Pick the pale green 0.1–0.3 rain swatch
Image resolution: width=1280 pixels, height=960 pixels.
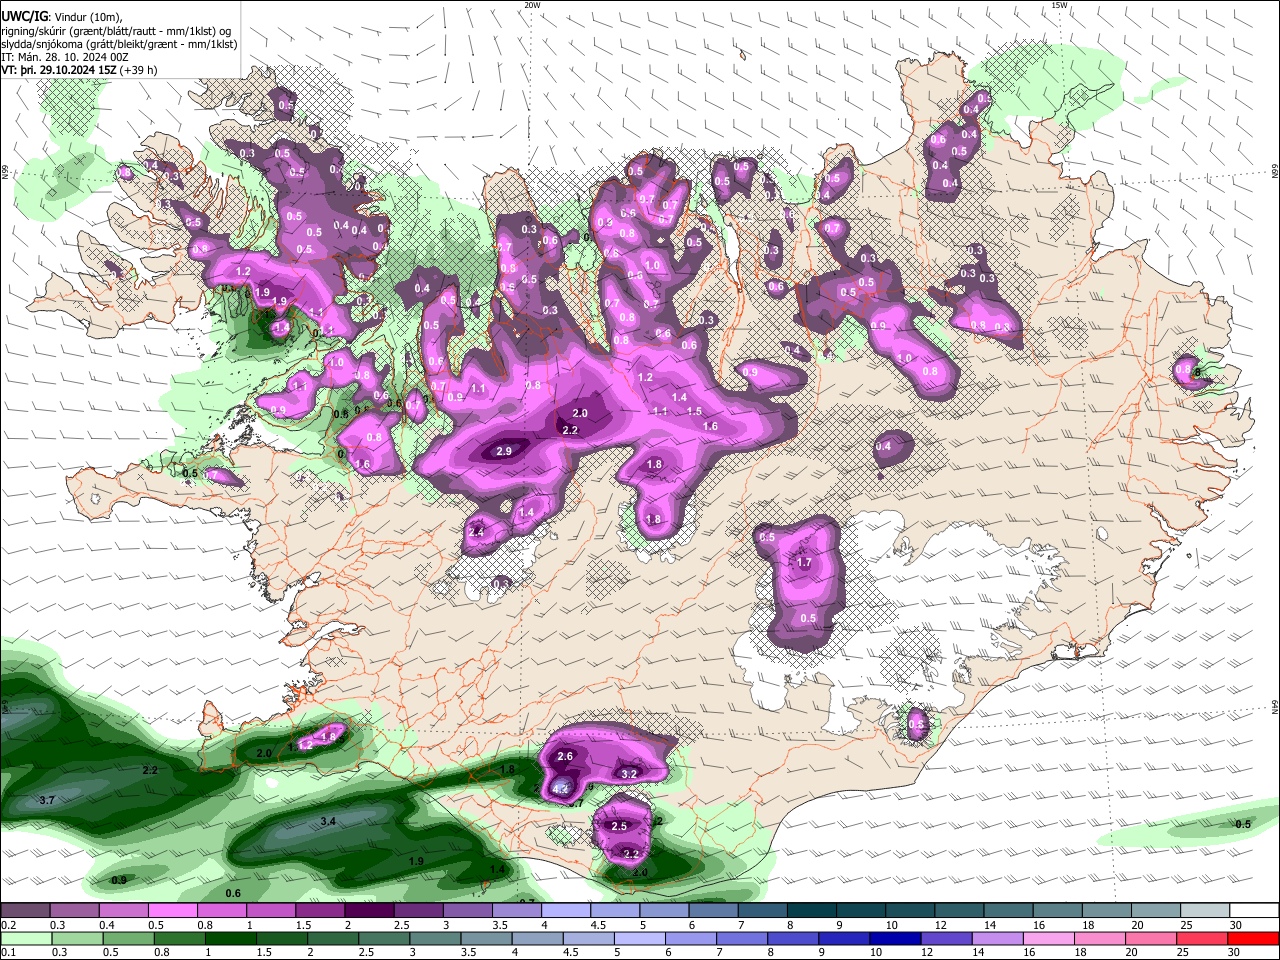(x=25, y=939)
